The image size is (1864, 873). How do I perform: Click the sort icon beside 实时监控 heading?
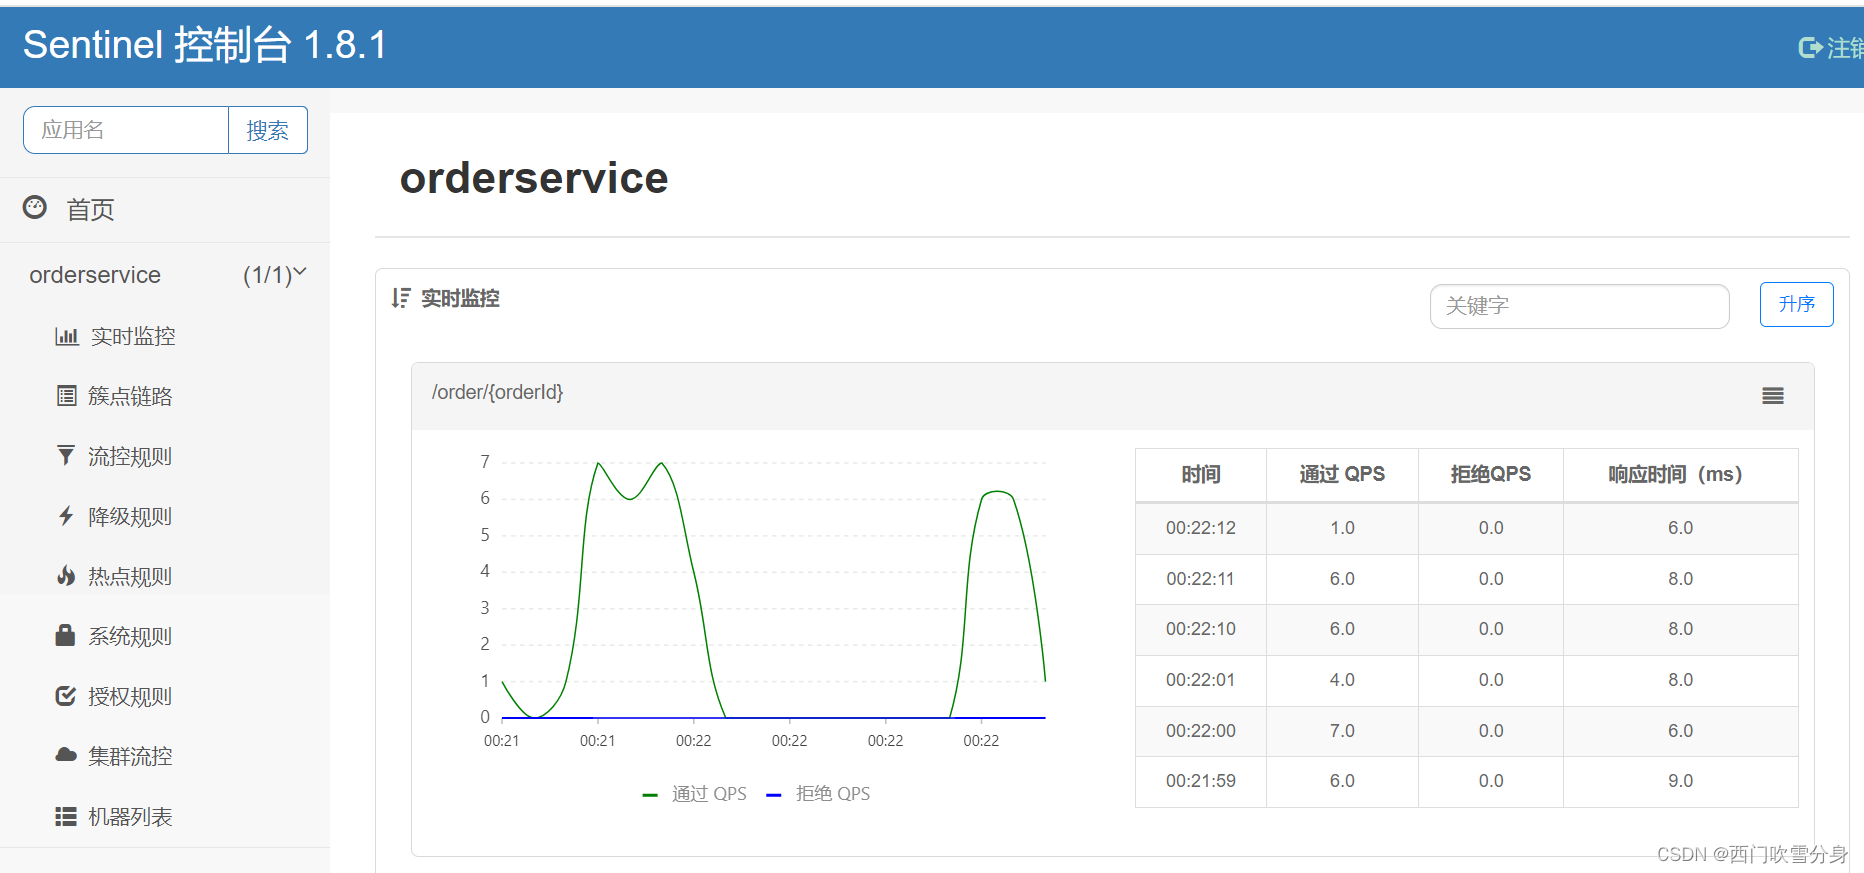pyautogui.click(x=401, y=298)
